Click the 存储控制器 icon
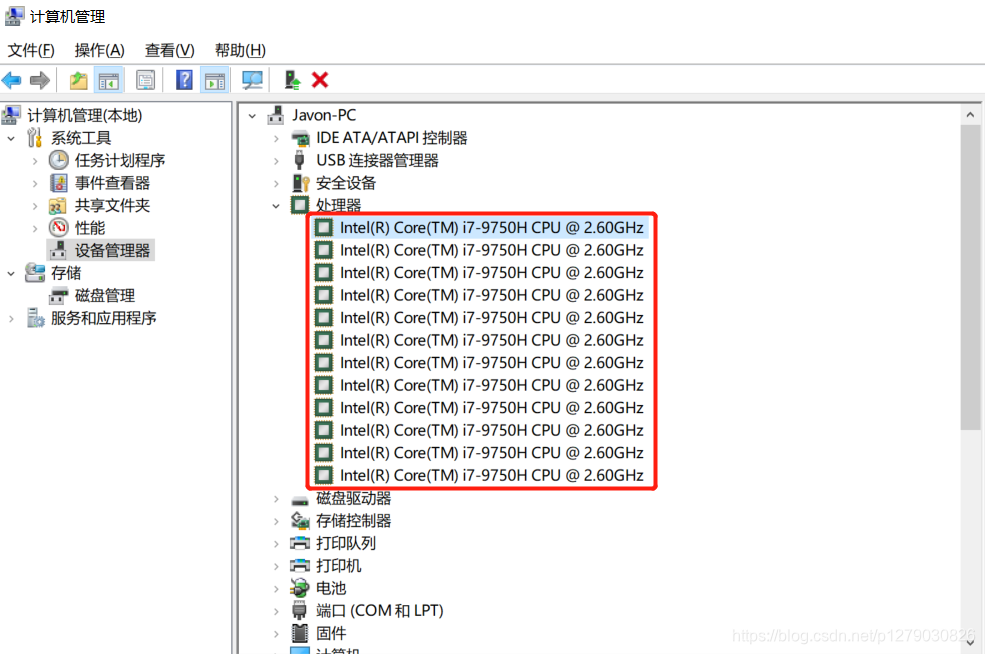This screenshot has height=654, width=985. pyautogui.click(x=300, y=520)
